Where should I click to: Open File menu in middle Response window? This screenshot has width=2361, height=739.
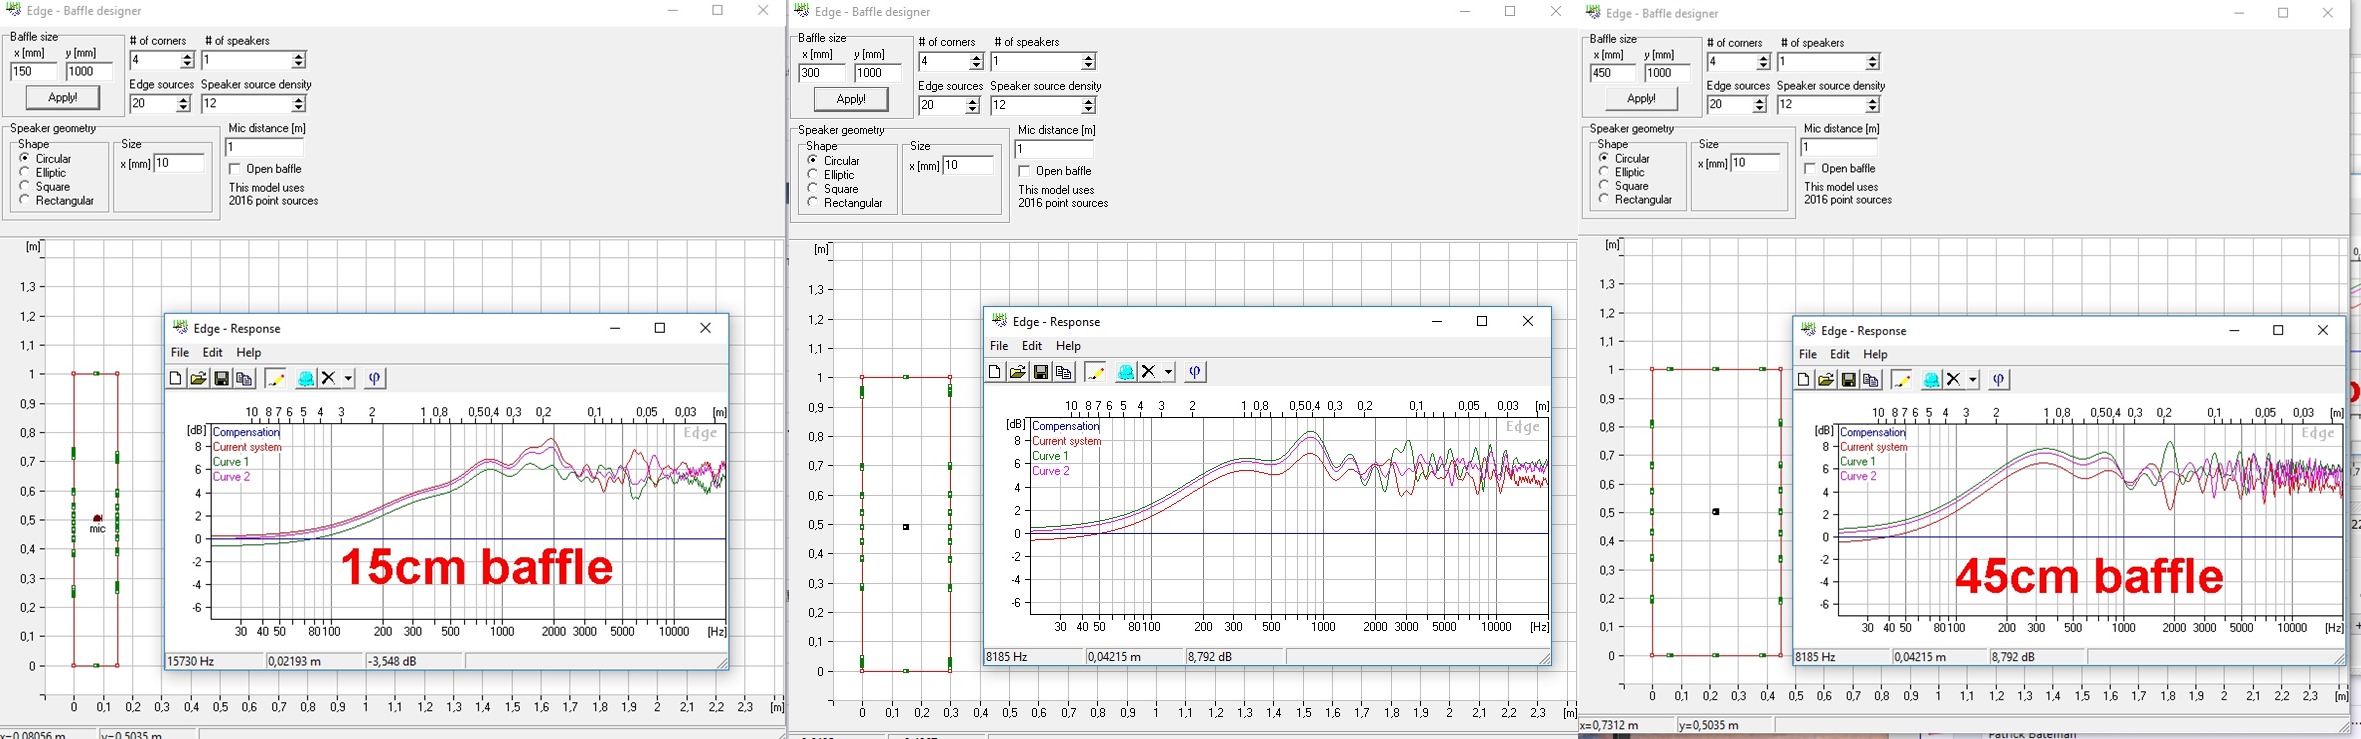tap(999, 346)
